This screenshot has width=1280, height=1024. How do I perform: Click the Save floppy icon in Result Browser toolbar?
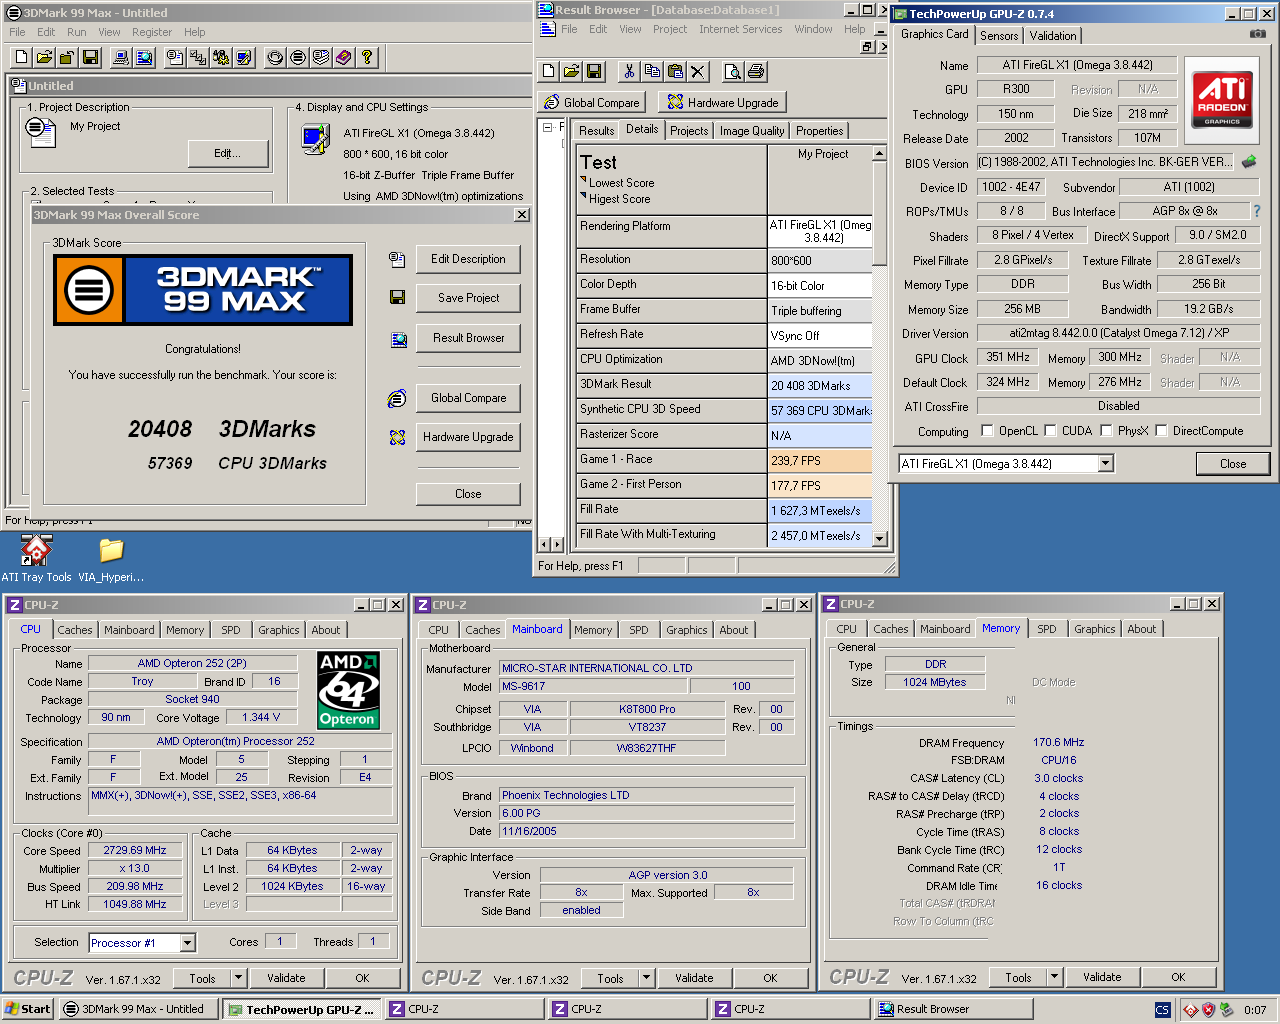(594, 71)
